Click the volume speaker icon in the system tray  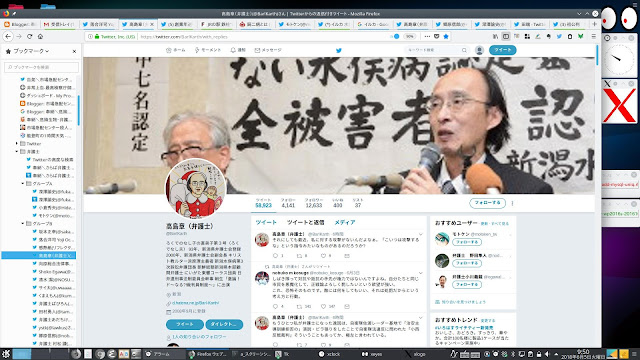[x=547, y=354]
